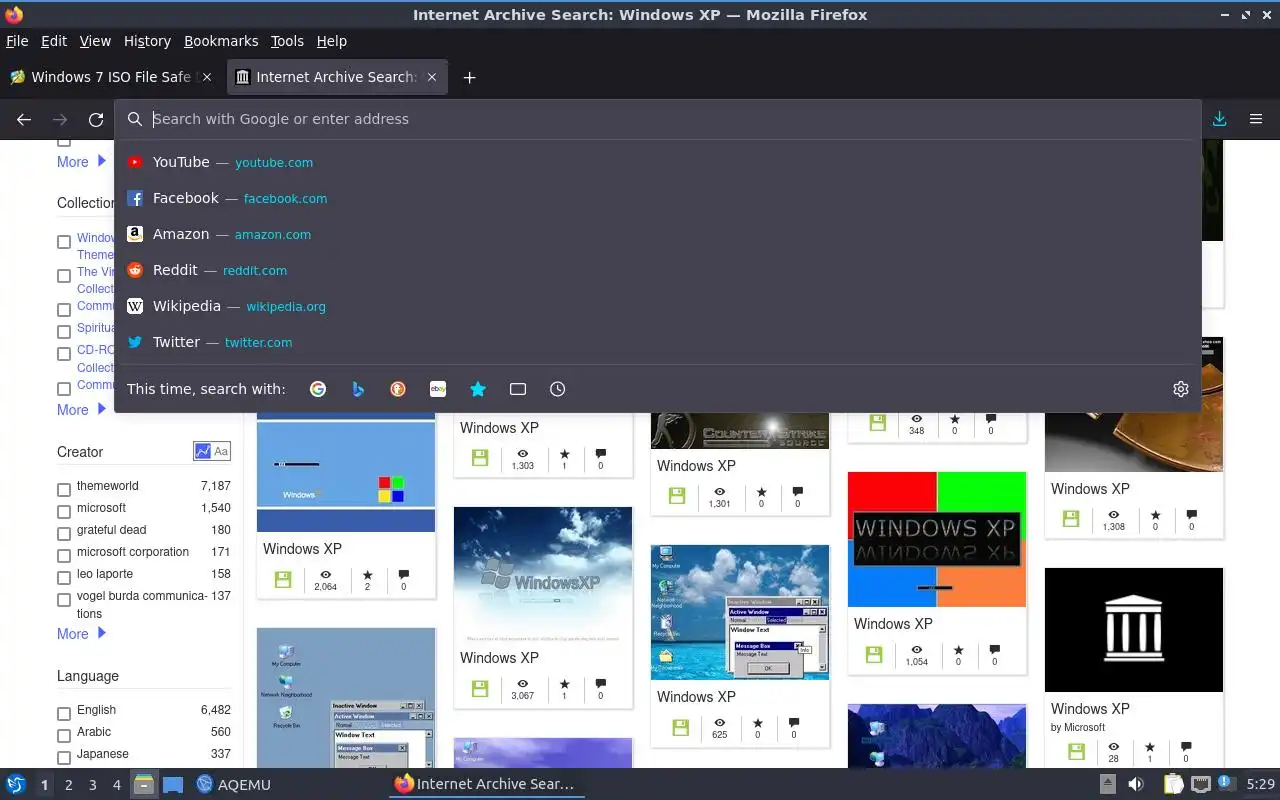The image size is (1280, 800).
Task: Close the Internet Archive Search tab
Action: [x=432, y=77]
